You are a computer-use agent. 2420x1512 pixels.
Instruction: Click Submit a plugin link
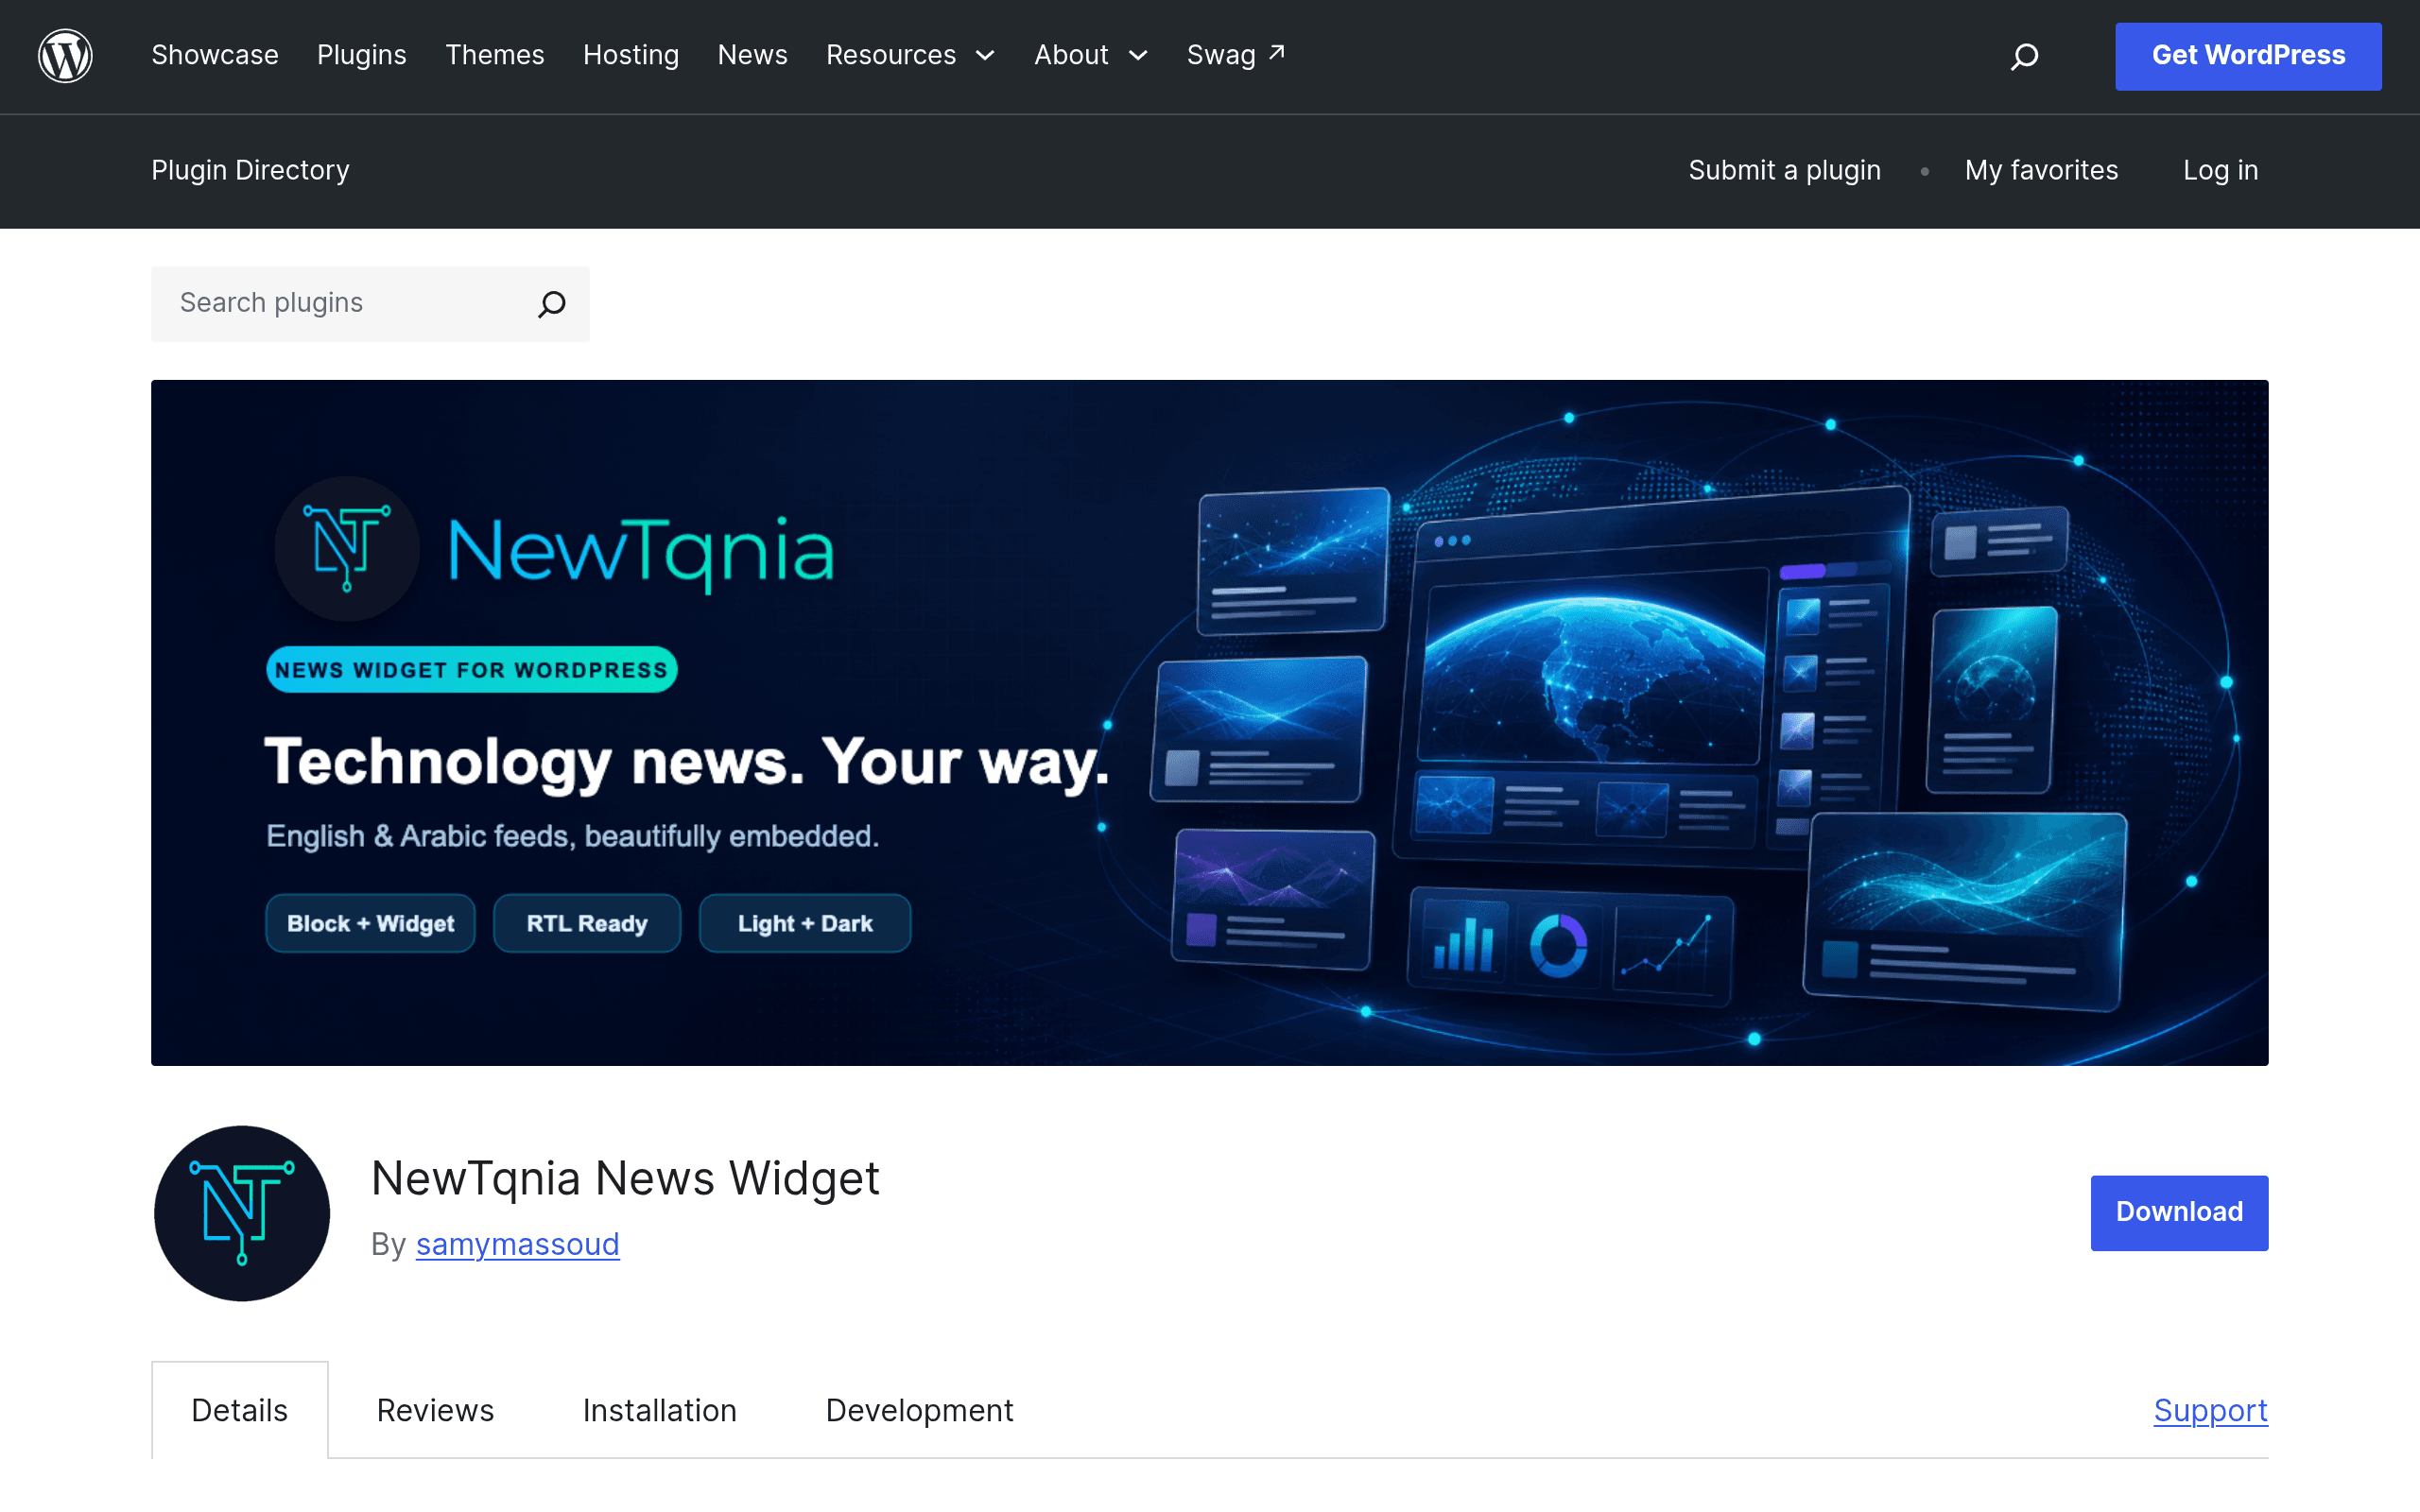pos(1785,171)
